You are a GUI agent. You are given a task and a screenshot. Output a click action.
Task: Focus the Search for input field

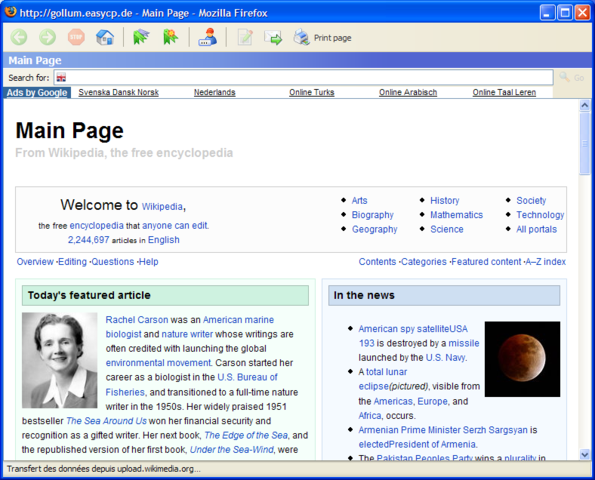[303, 77]
